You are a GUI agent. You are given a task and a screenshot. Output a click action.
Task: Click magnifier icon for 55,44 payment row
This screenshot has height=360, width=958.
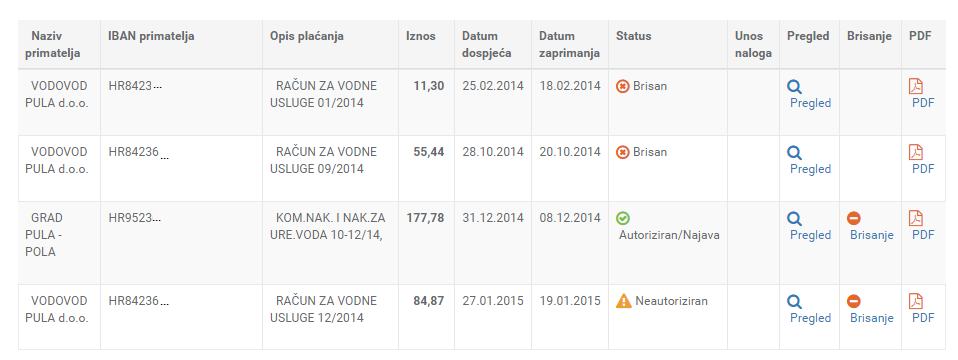pyautogui.click(x=794, y=153)
